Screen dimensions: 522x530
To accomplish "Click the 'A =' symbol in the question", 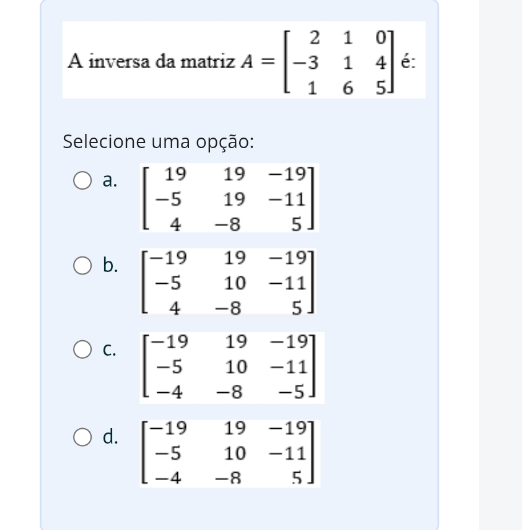I will [258, 61].
